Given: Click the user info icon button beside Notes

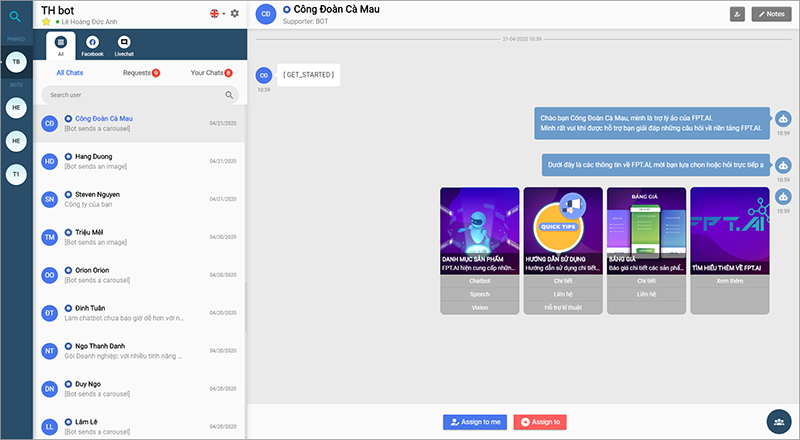Looking at the screenshot, I should (737, 14).
